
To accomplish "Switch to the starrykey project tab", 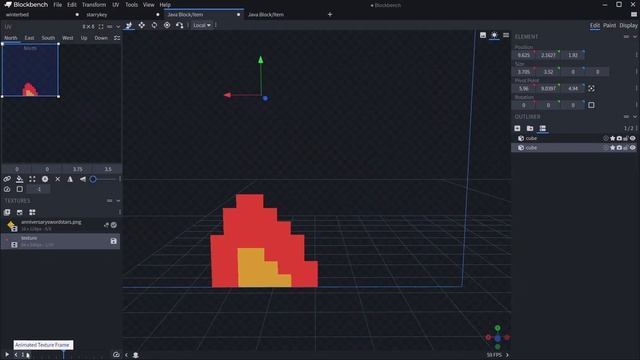I will (97, 14).
